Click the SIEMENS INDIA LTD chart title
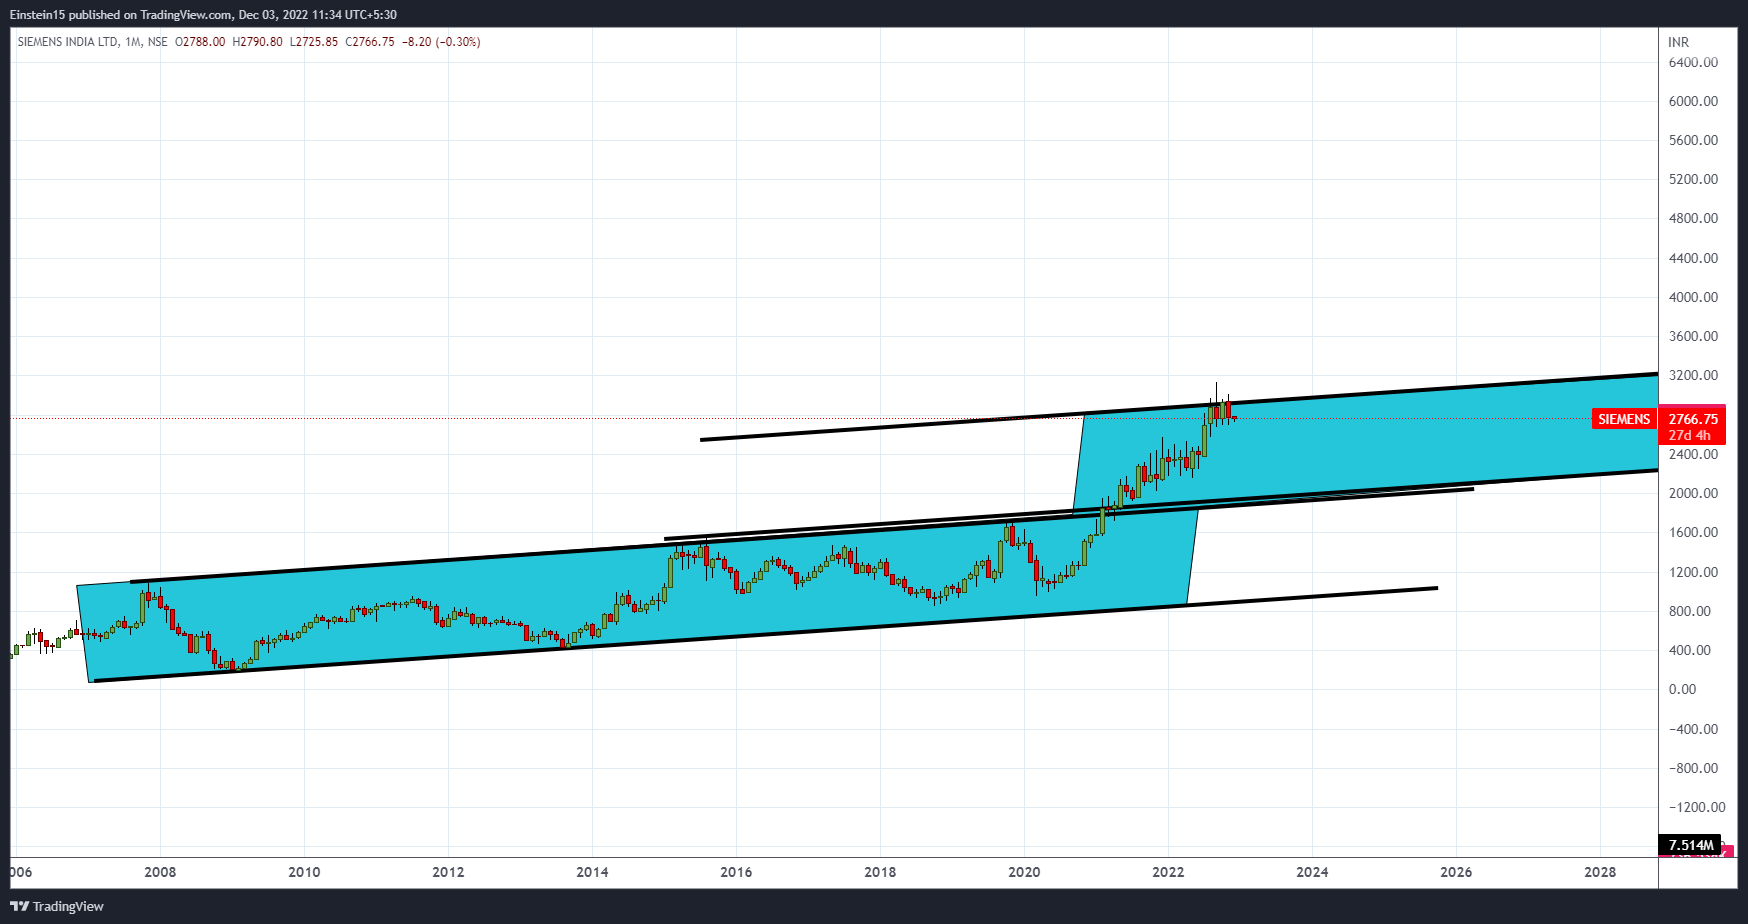 (67, 42)
